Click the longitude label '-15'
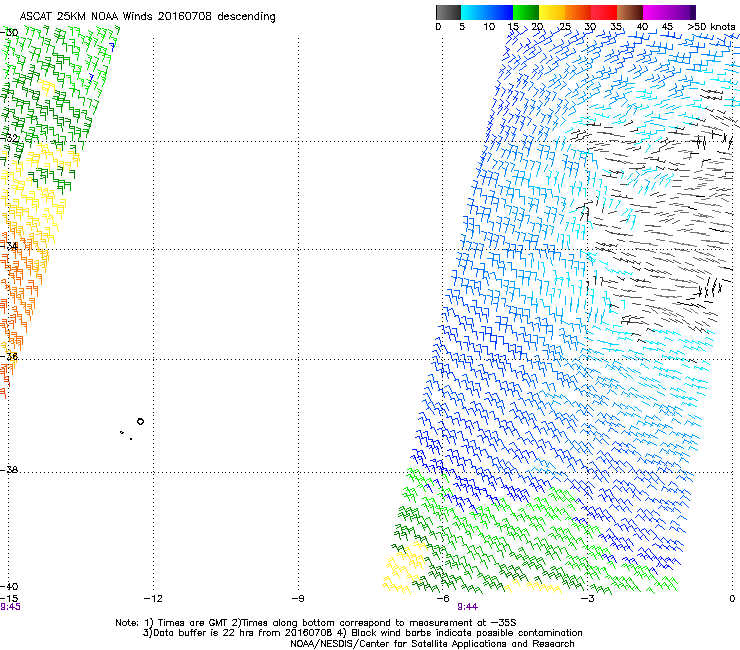The height and width of the screenshot is (650, 740). [x=9, y=599]
